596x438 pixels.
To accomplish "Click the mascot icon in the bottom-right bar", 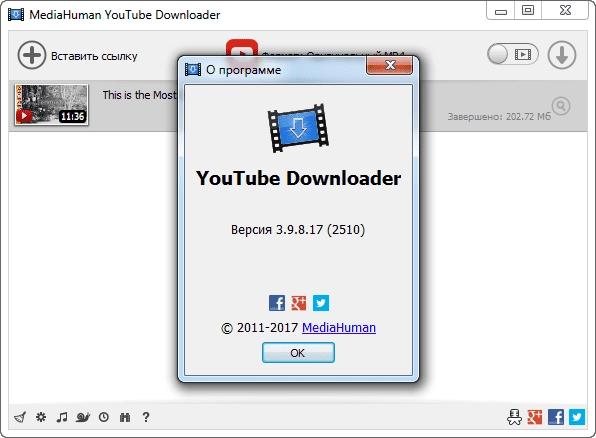I will click(514, 417).
